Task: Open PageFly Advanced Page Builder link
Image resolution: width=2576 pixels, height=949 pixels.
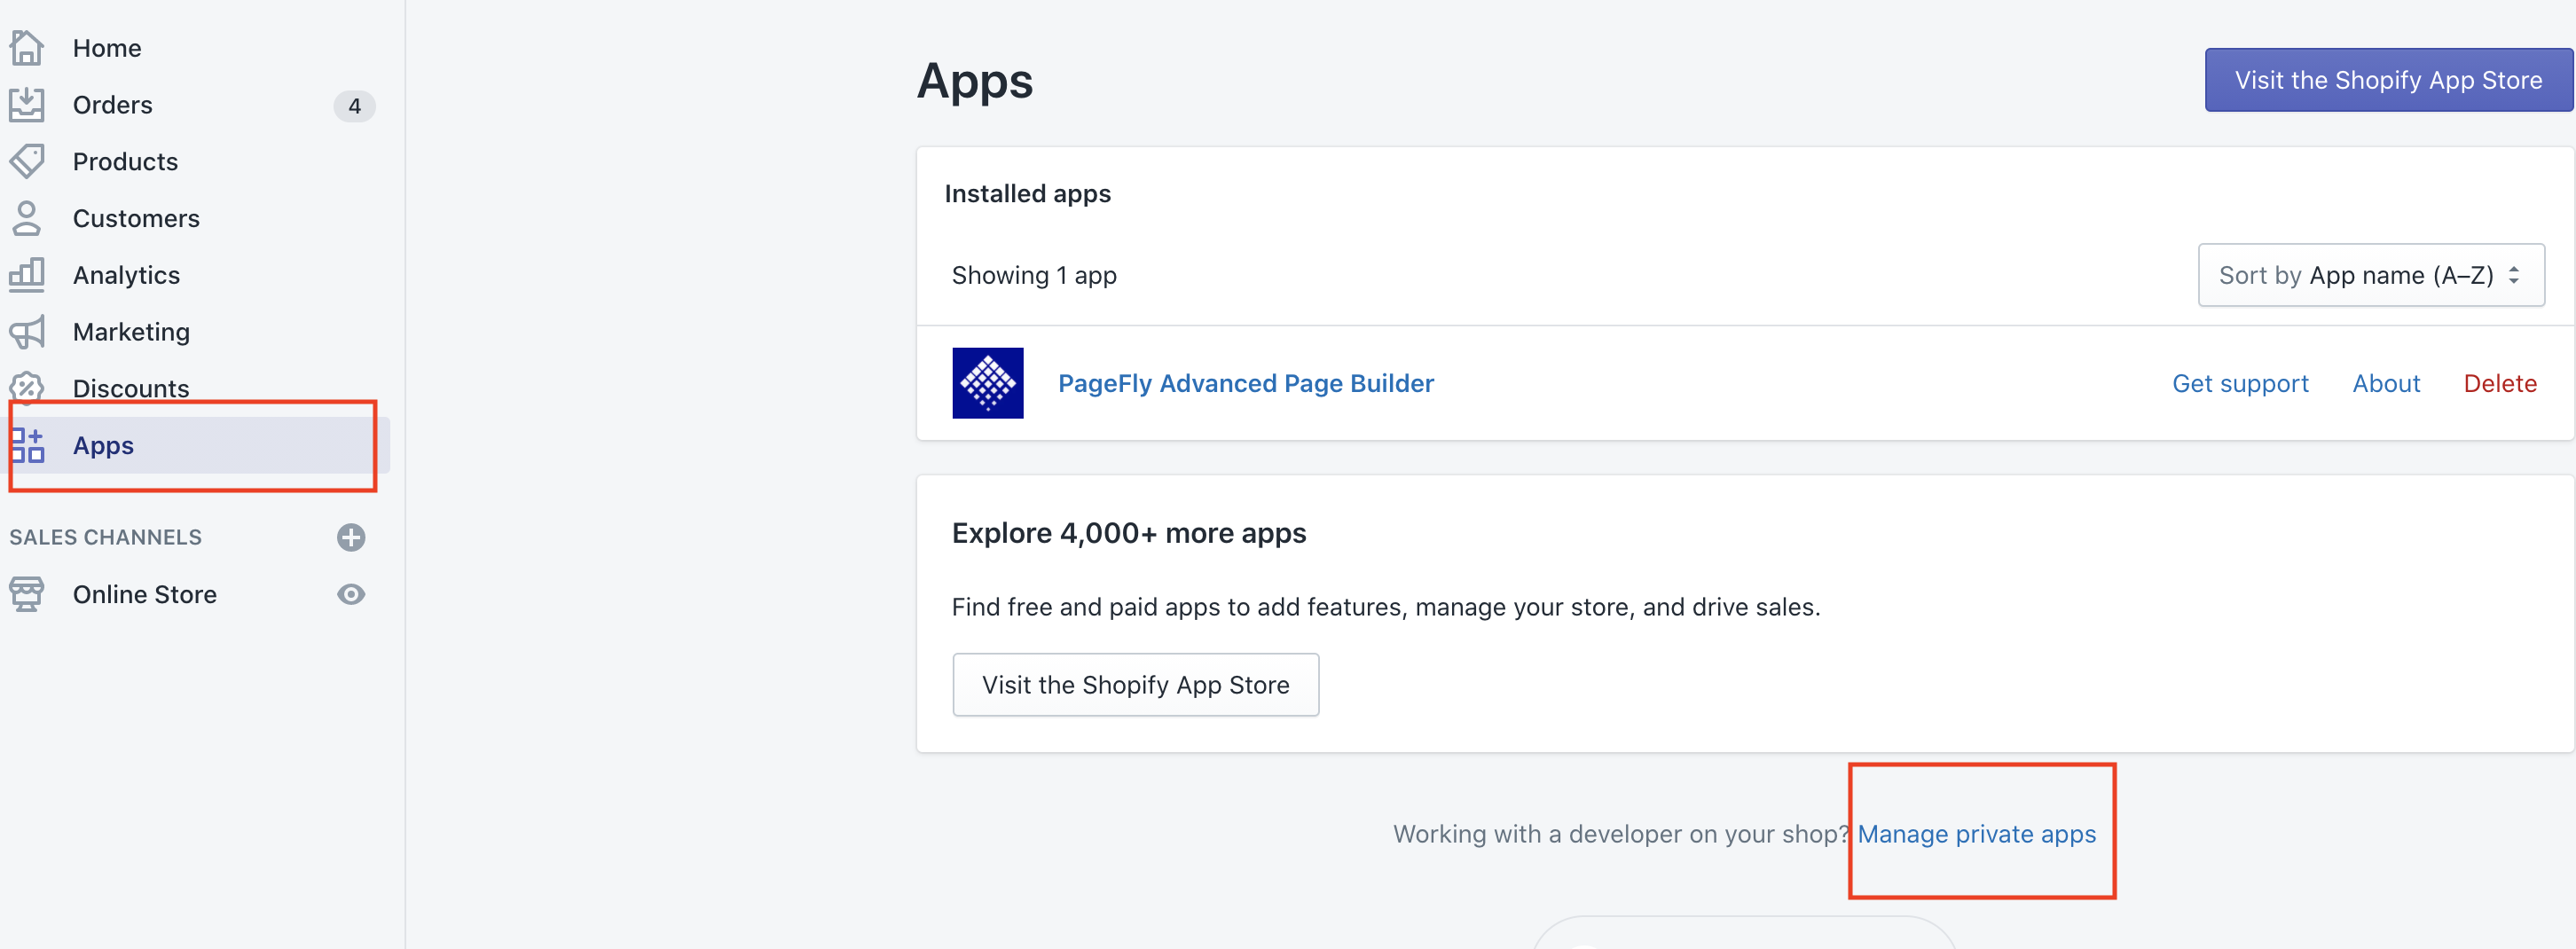Action: tap(1245, 383)
